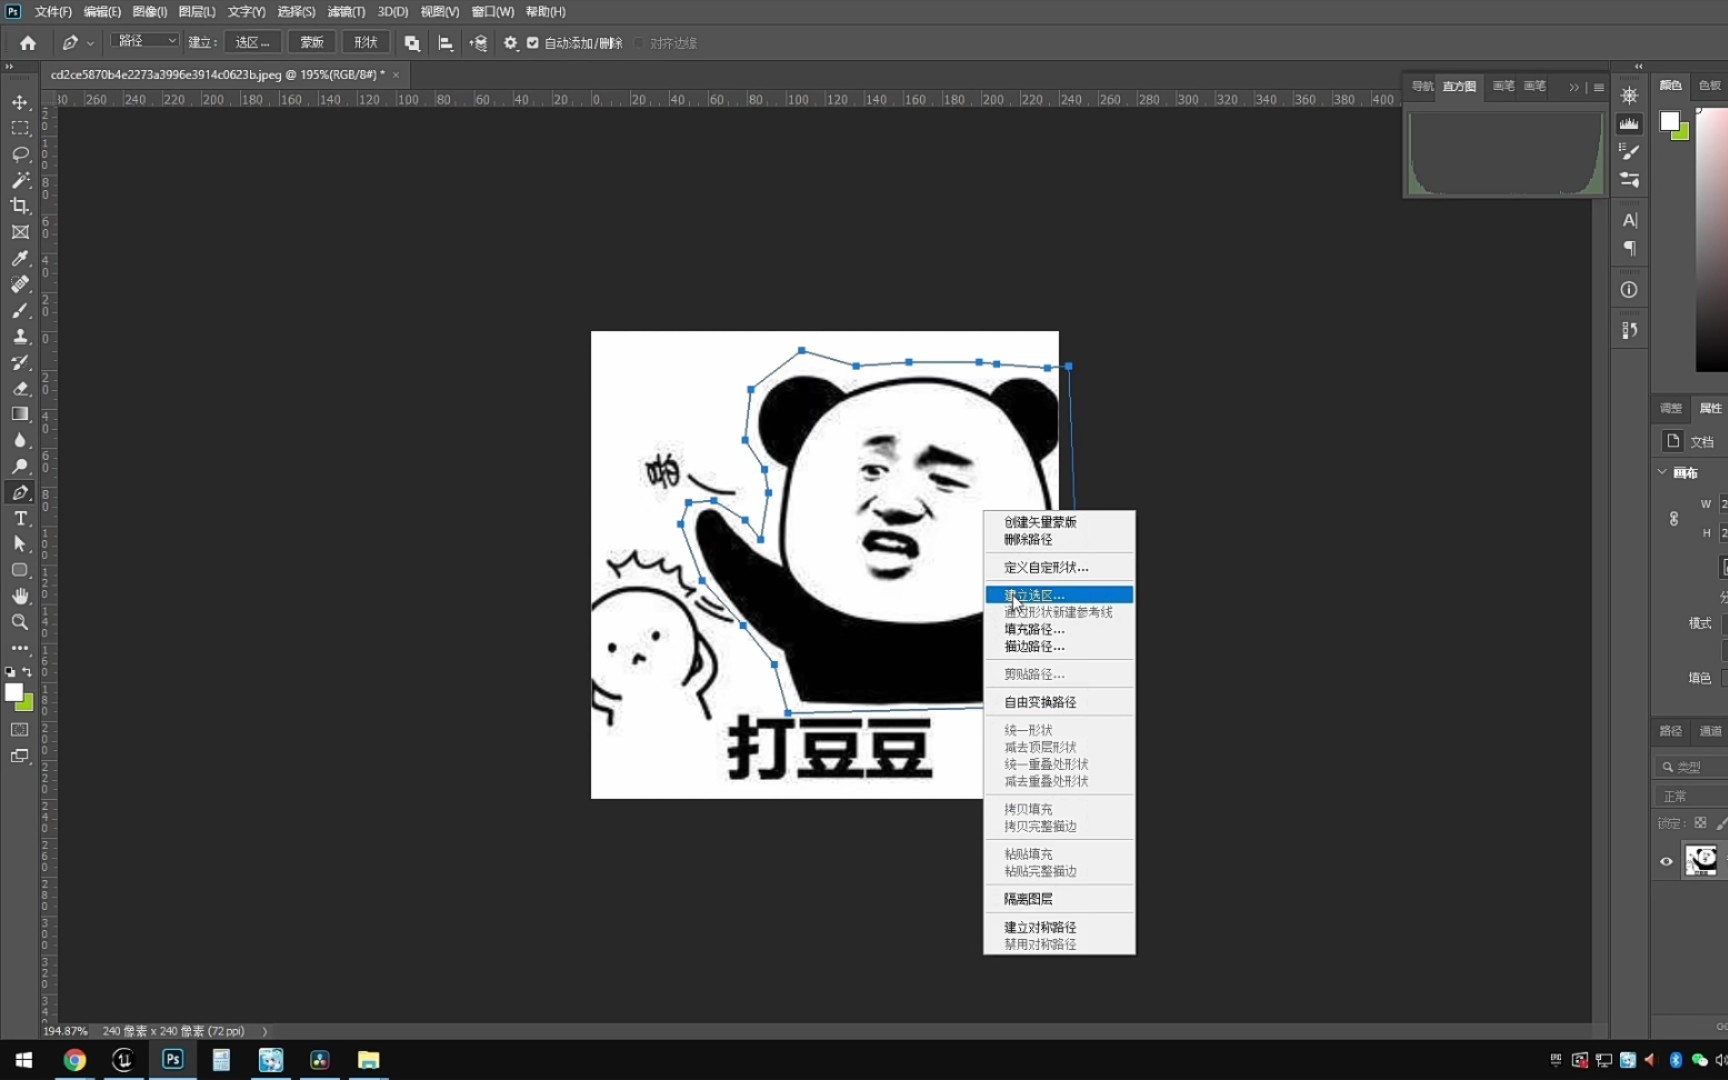
Task: Select the Zoom tool
Action: click(x=20, y=622)
